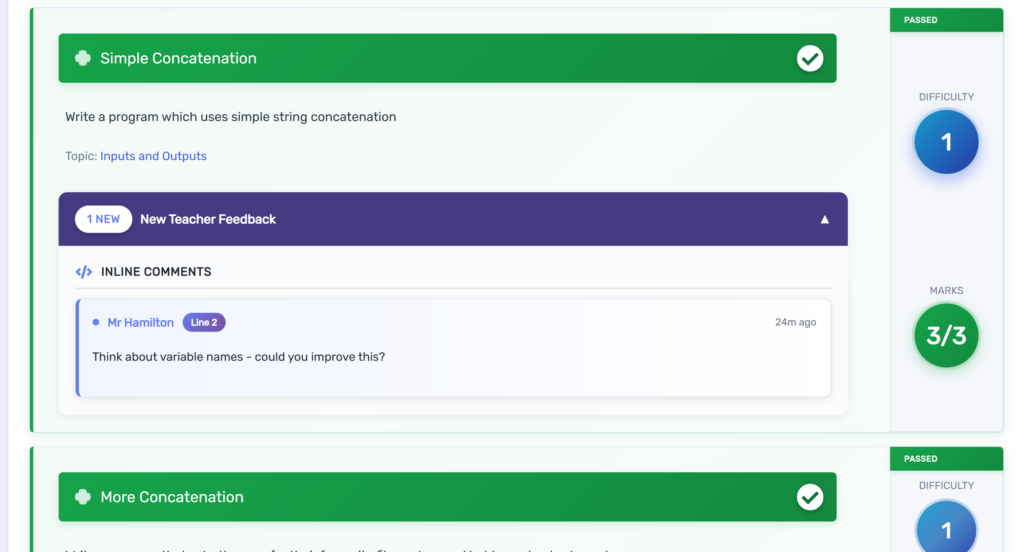Collapse feedback using the white triangle arrow
Viewport: 1024px width, 552px height.
(825, 220)
